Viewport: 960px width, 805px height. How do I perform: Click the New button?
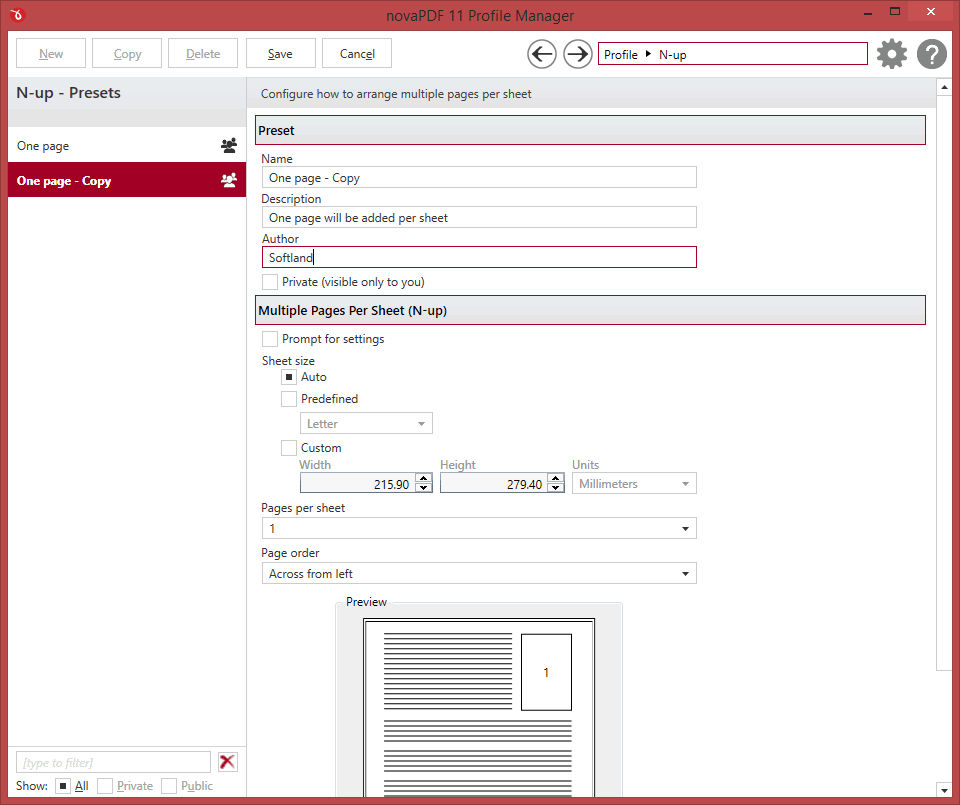[51, 54]
